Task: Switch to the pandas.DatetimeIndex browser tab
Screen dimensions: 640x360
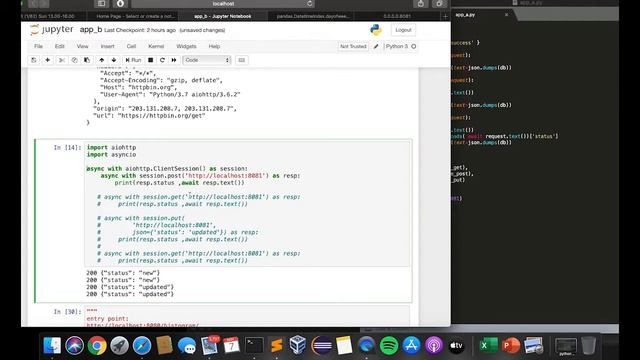Action: 313,16
